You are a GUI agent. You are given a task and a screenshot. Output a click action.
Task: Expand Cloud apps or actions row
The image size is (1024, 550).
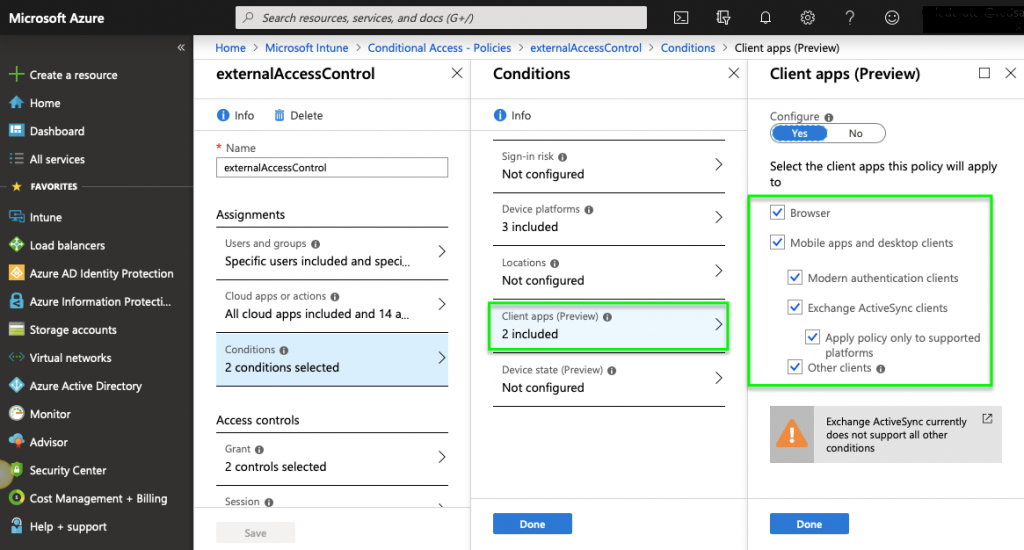coord(332,306)
